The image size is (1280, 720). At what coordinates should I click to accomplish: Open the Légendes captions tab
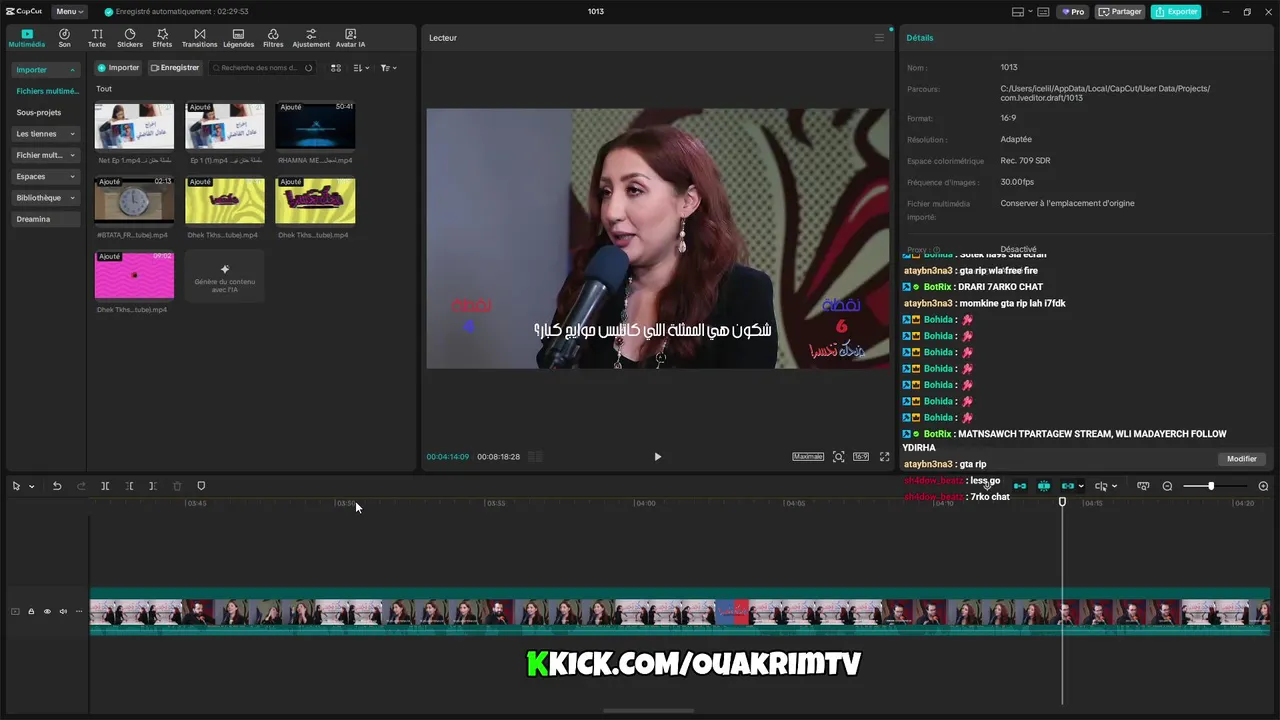(x=238, y=38)
